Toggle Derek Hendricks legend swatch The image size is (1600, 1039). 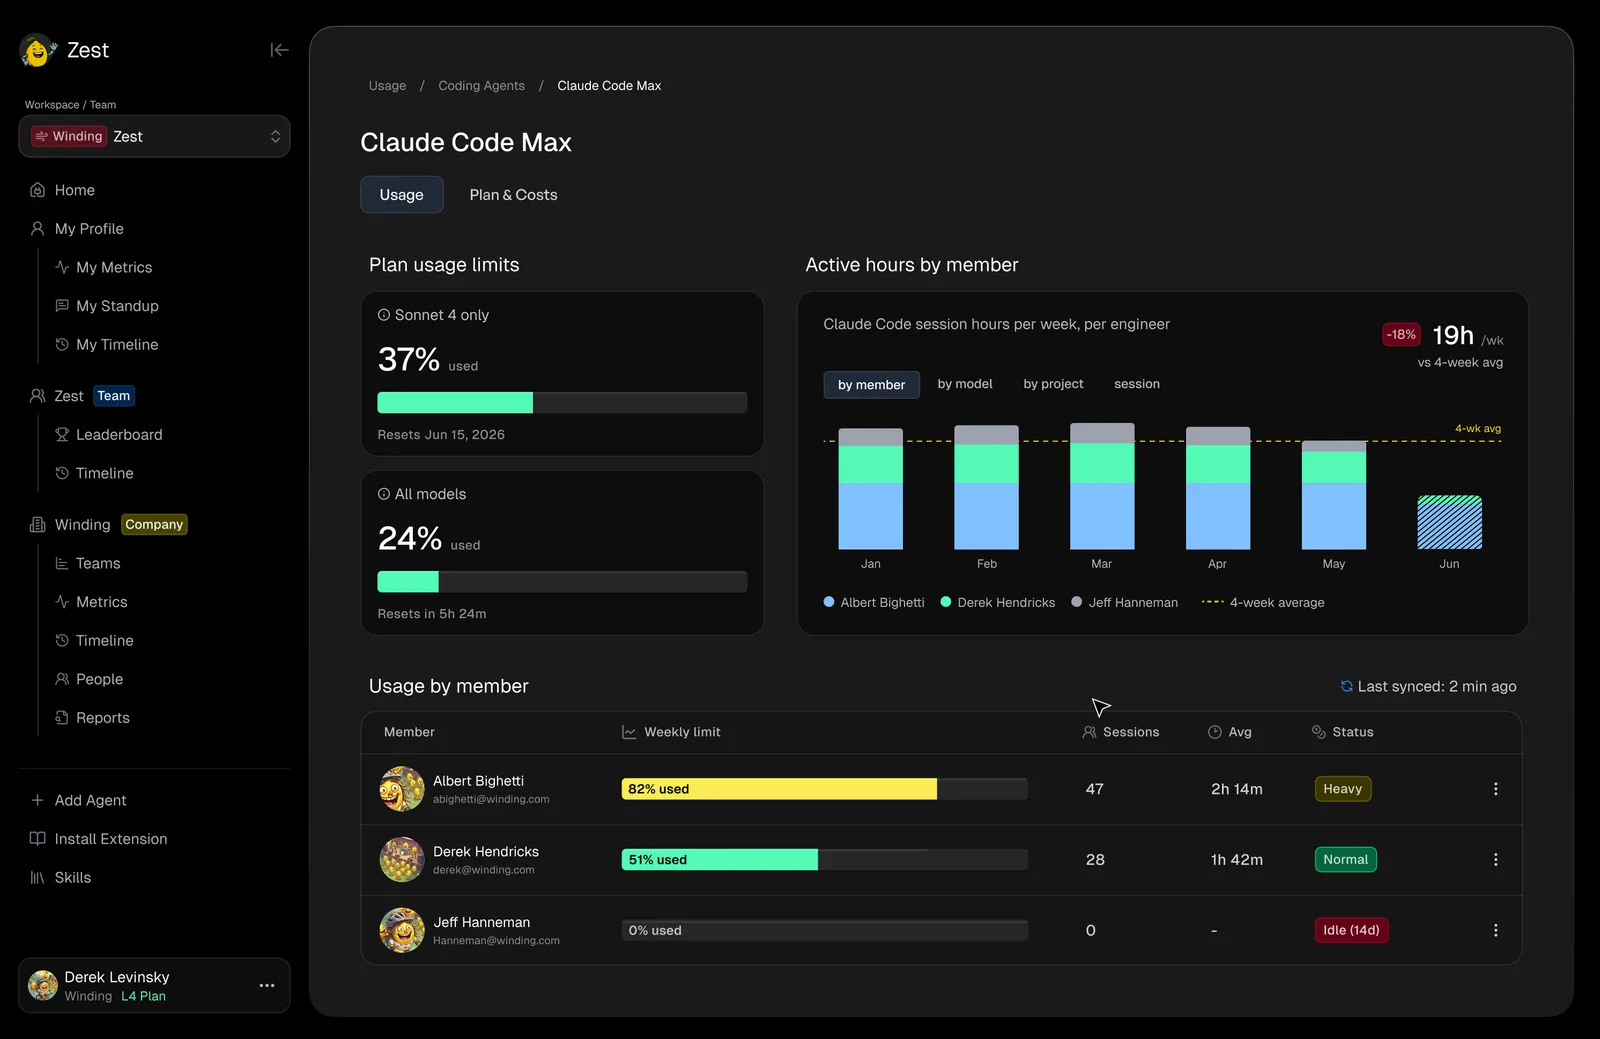946,602
